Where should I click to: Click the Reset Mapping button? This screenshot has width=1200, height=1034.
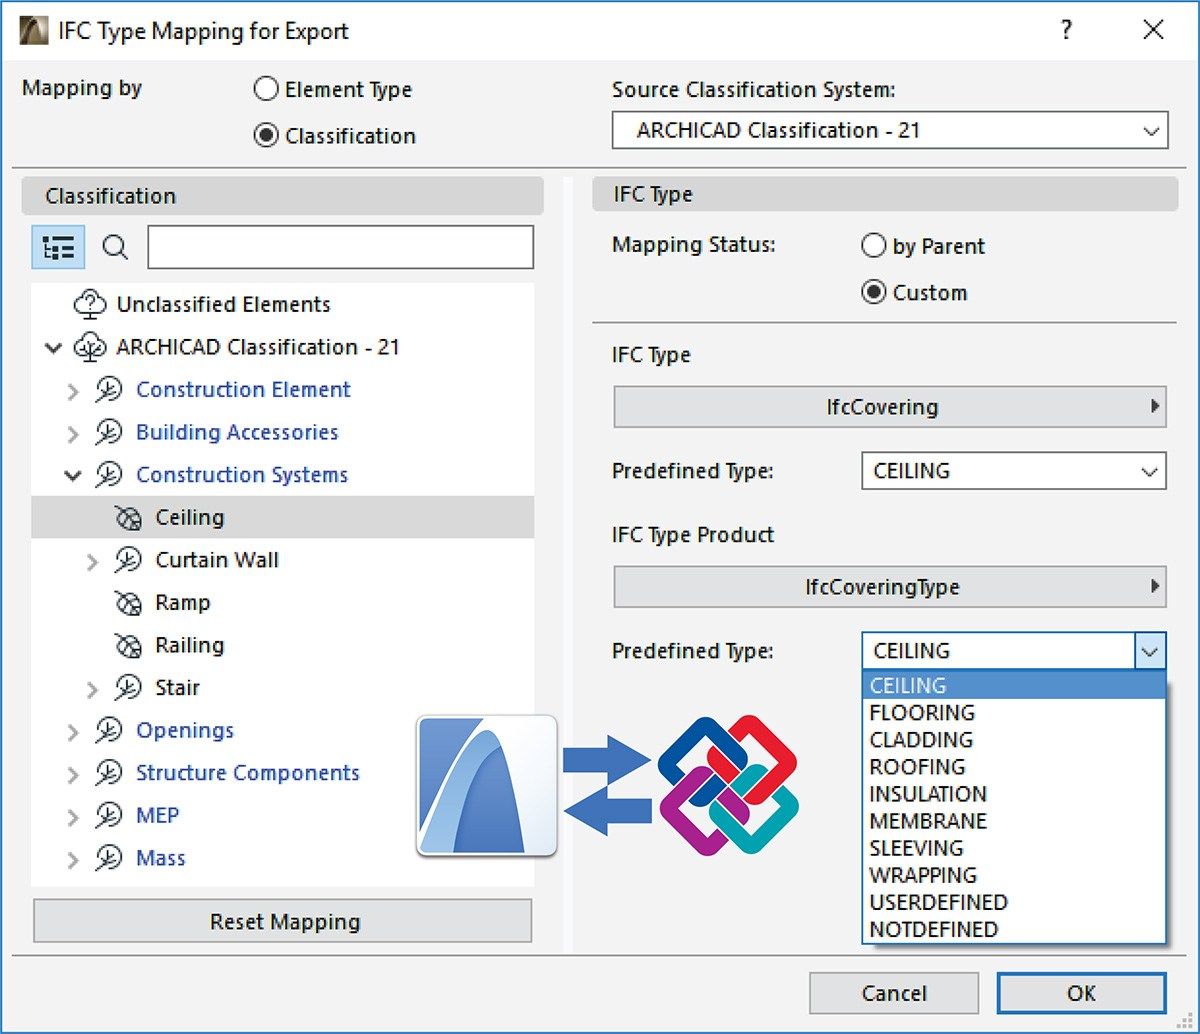283,921
